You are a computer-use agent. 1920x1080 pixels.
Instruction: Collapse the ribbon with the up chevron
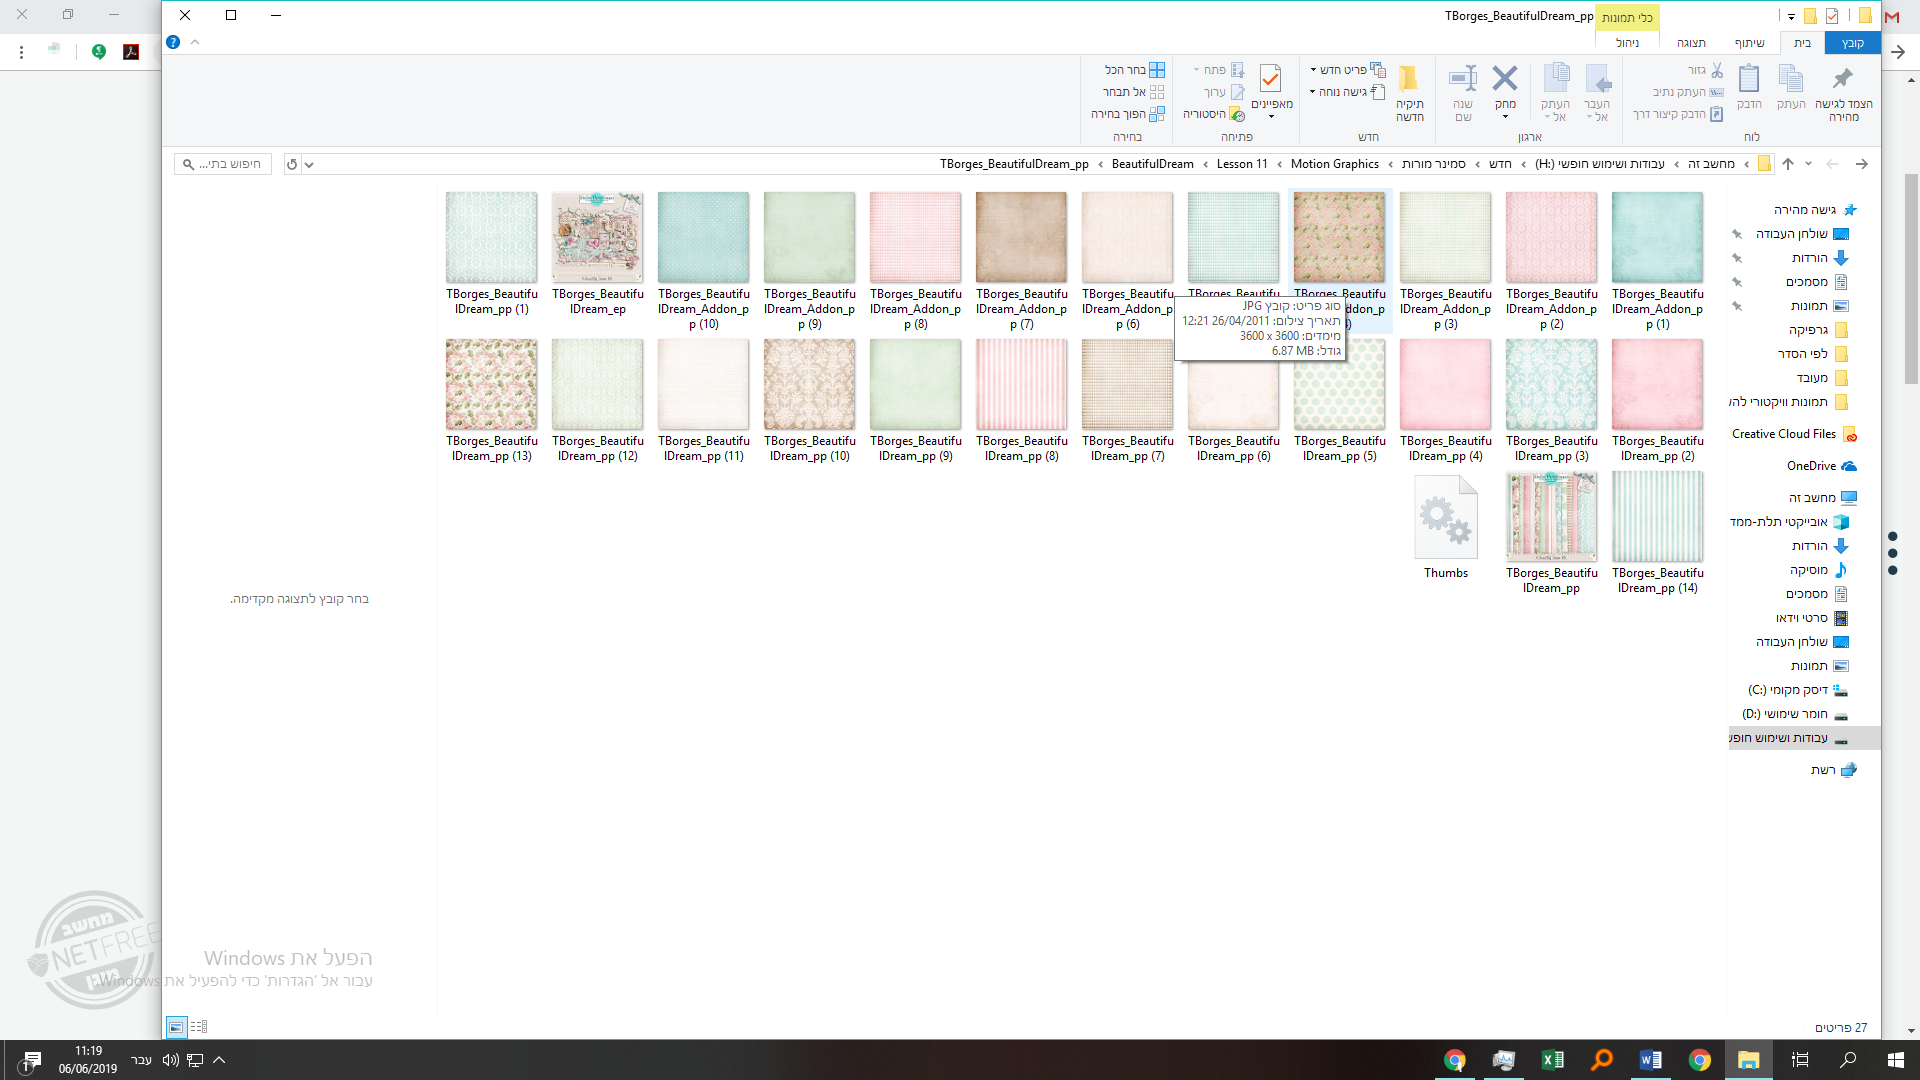(196, 42)
